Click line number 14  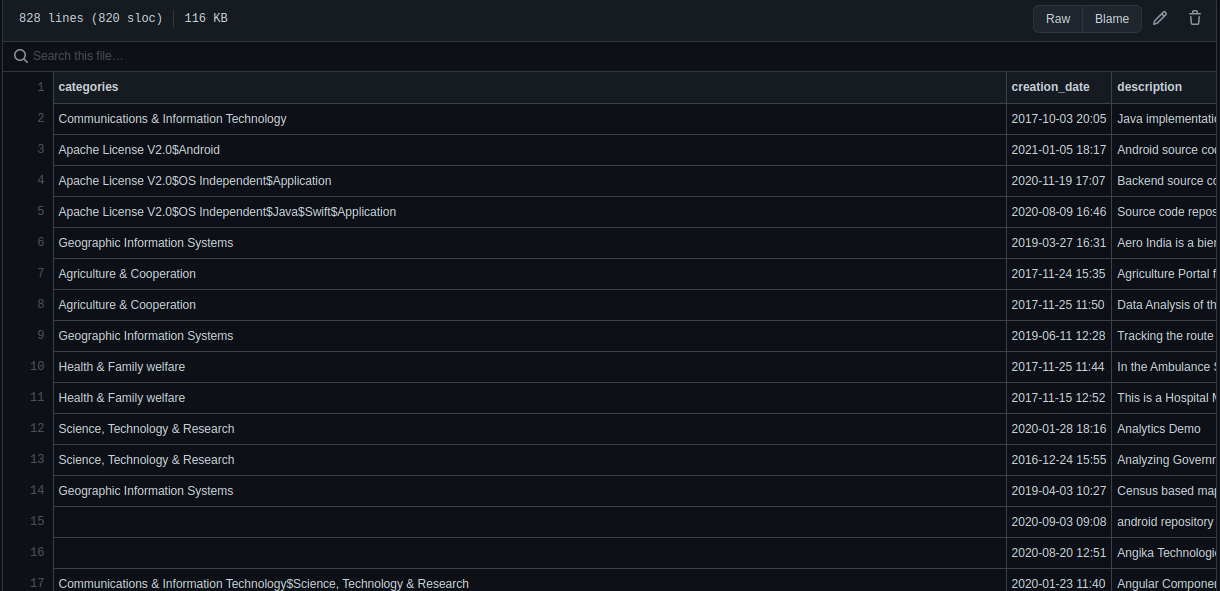[x=37, y=490]
